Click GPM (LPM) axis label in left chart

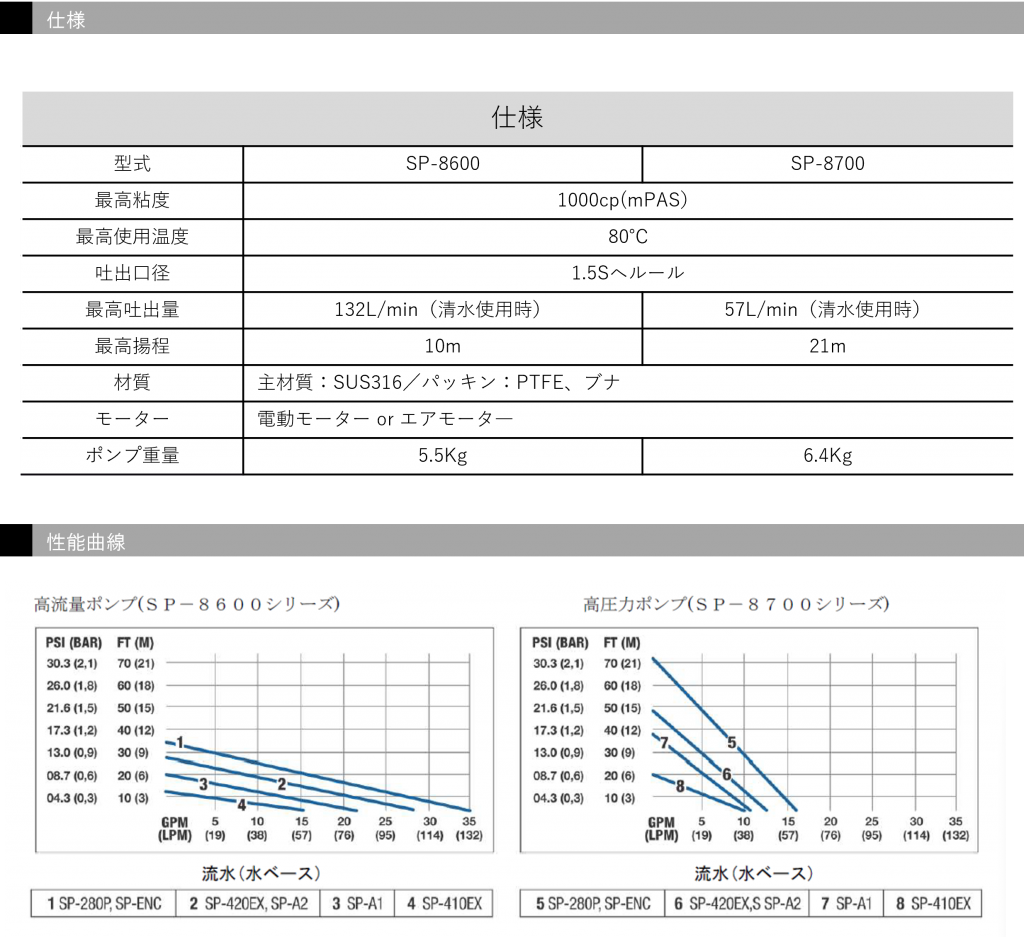(x=175, y=829)
